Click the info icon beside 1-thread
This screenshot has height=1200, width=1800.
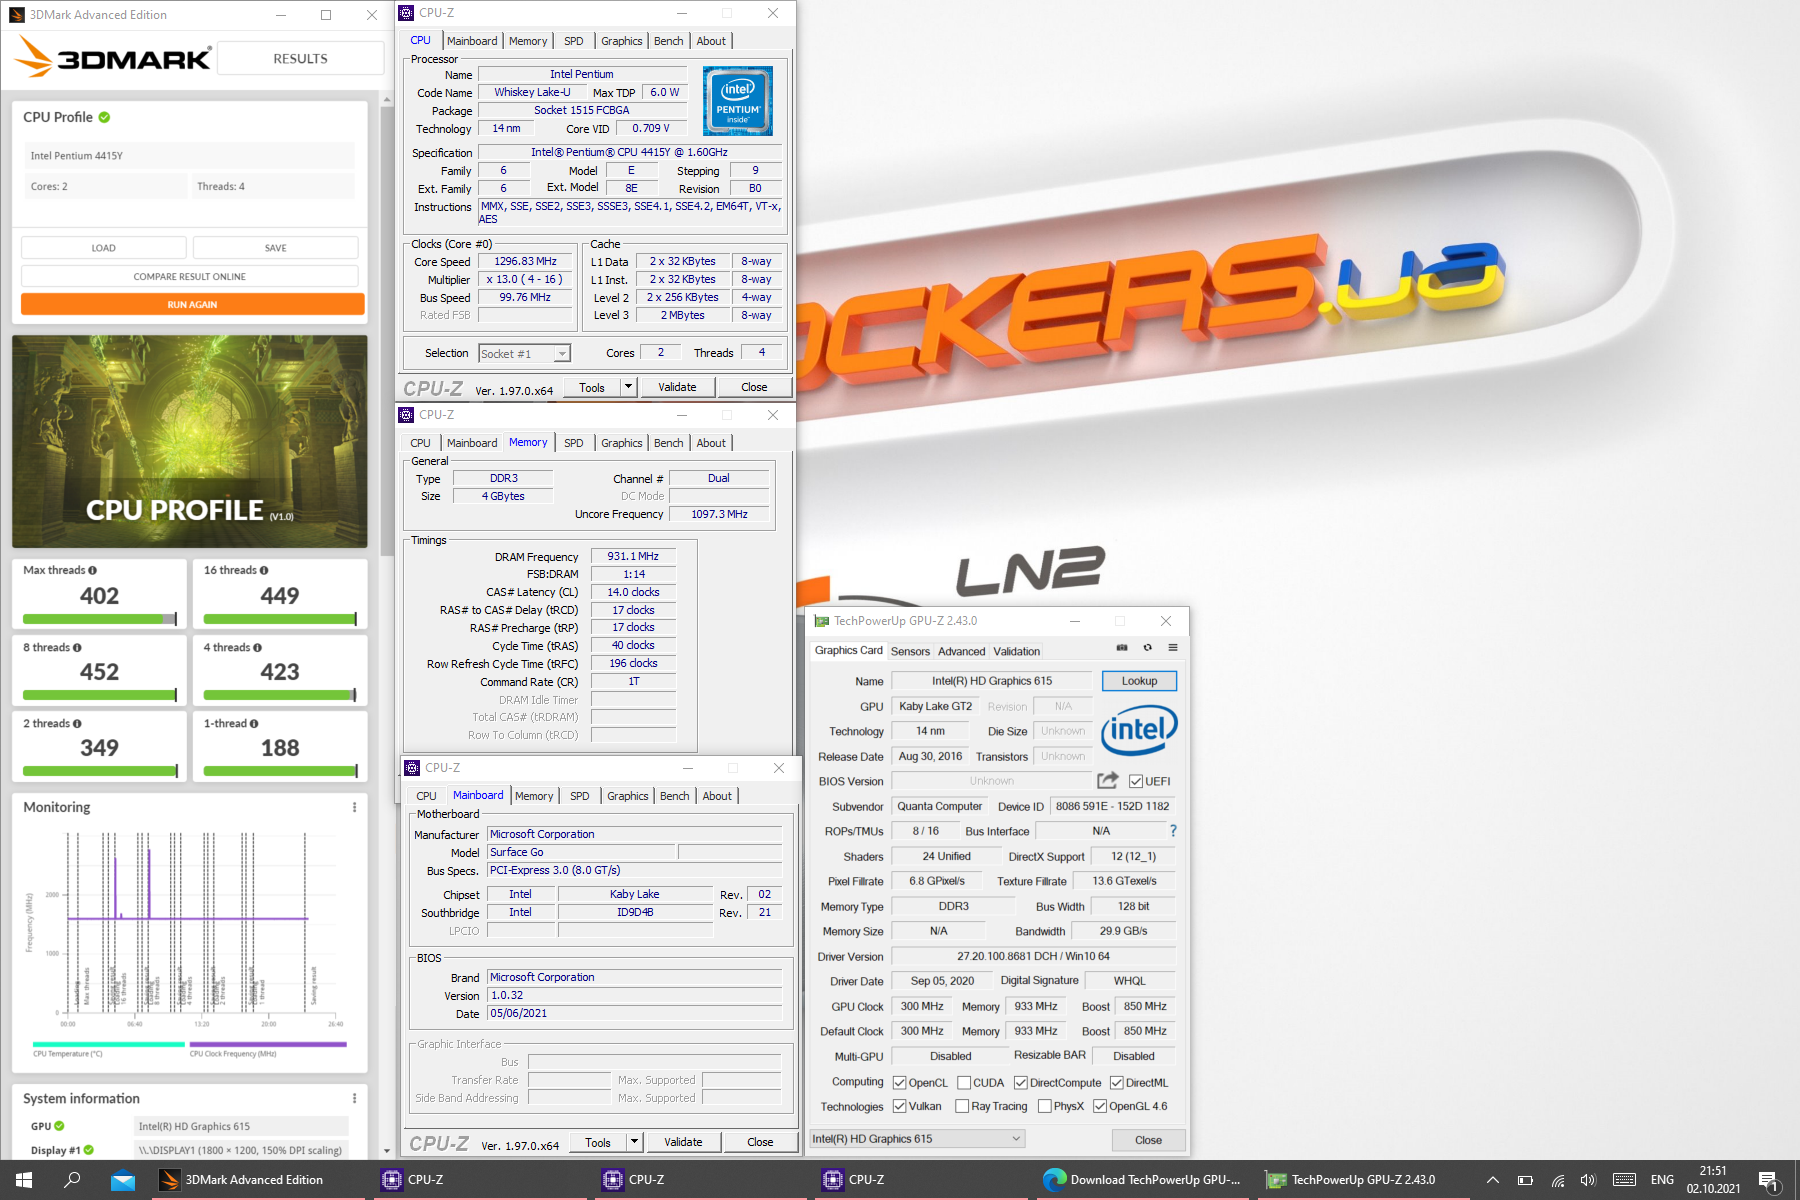(x=254, y=724)
